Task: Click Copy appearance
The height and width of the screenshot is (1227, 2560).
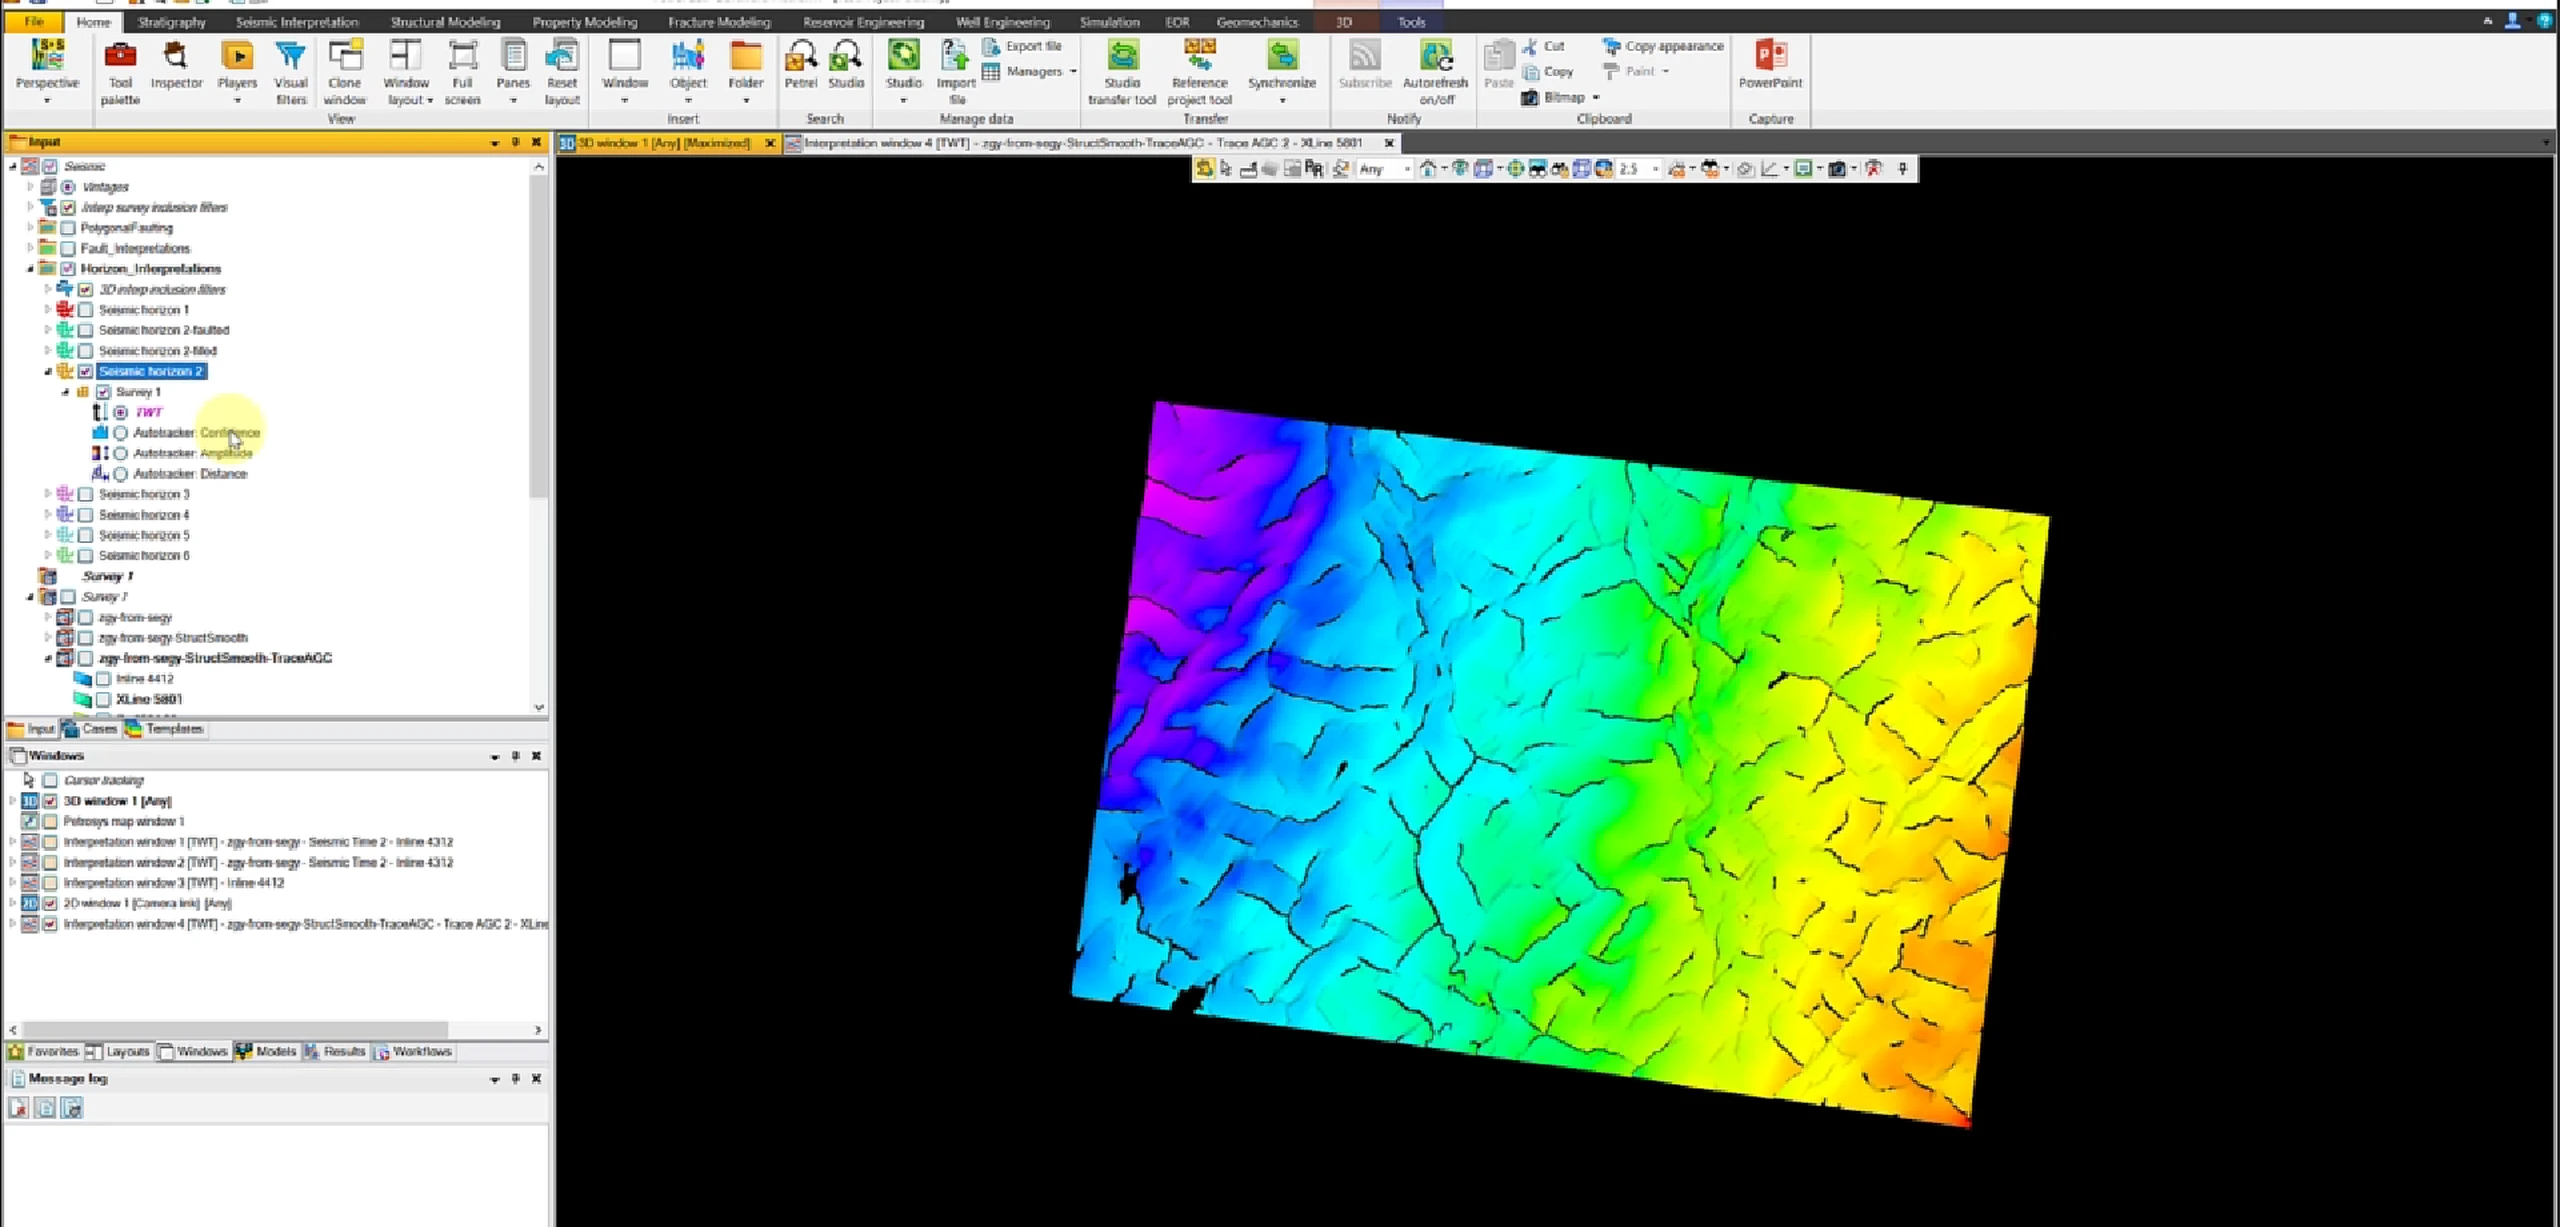Action: tap(1663, 46)
